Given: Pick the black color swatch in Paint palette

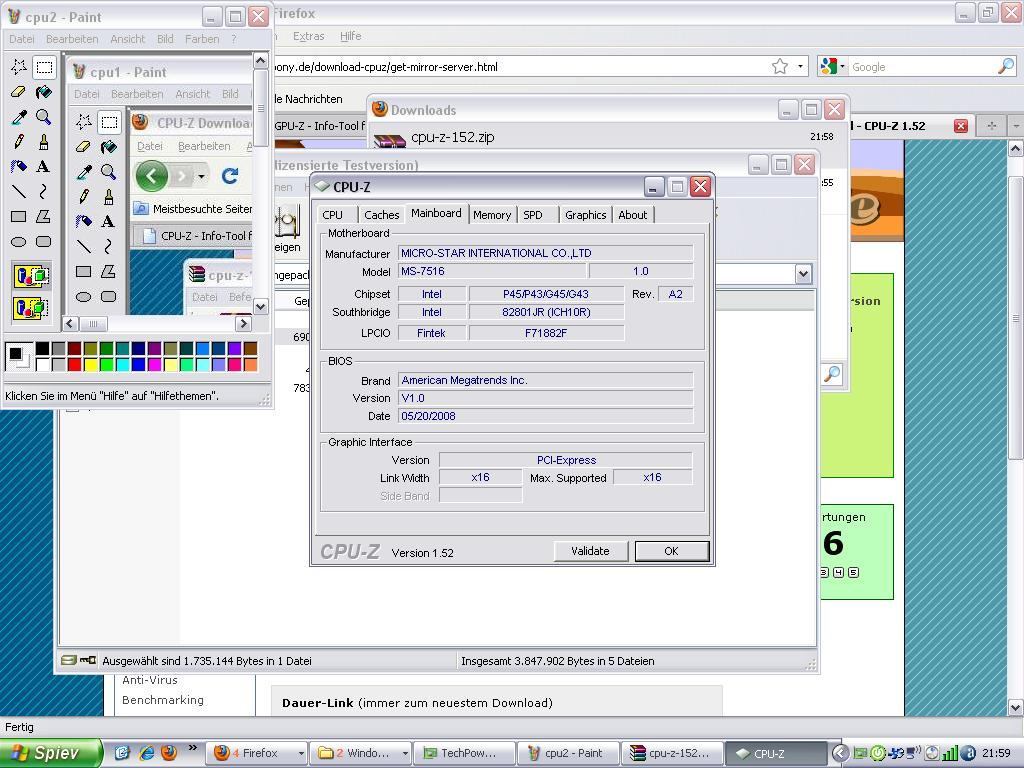Looking at the screenshot, I should (42, 348).
